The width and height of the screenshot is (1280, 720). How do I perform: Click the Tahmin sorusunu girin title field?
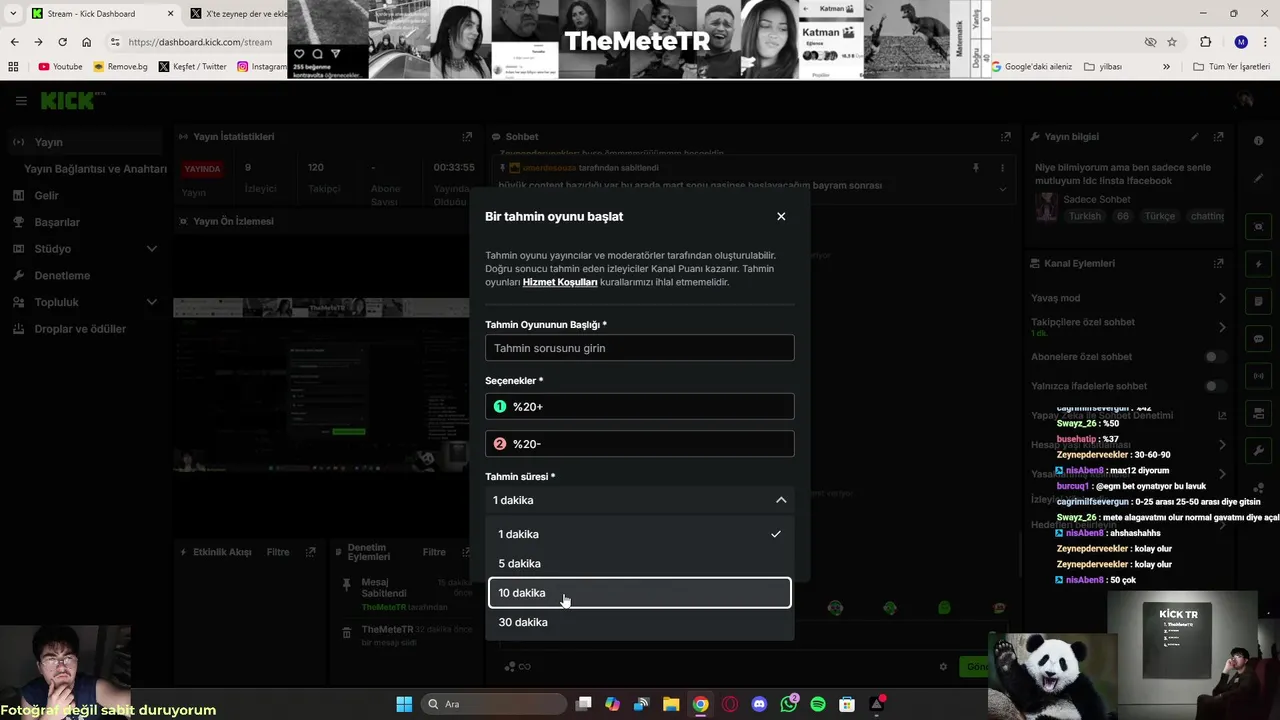[640, 348]
